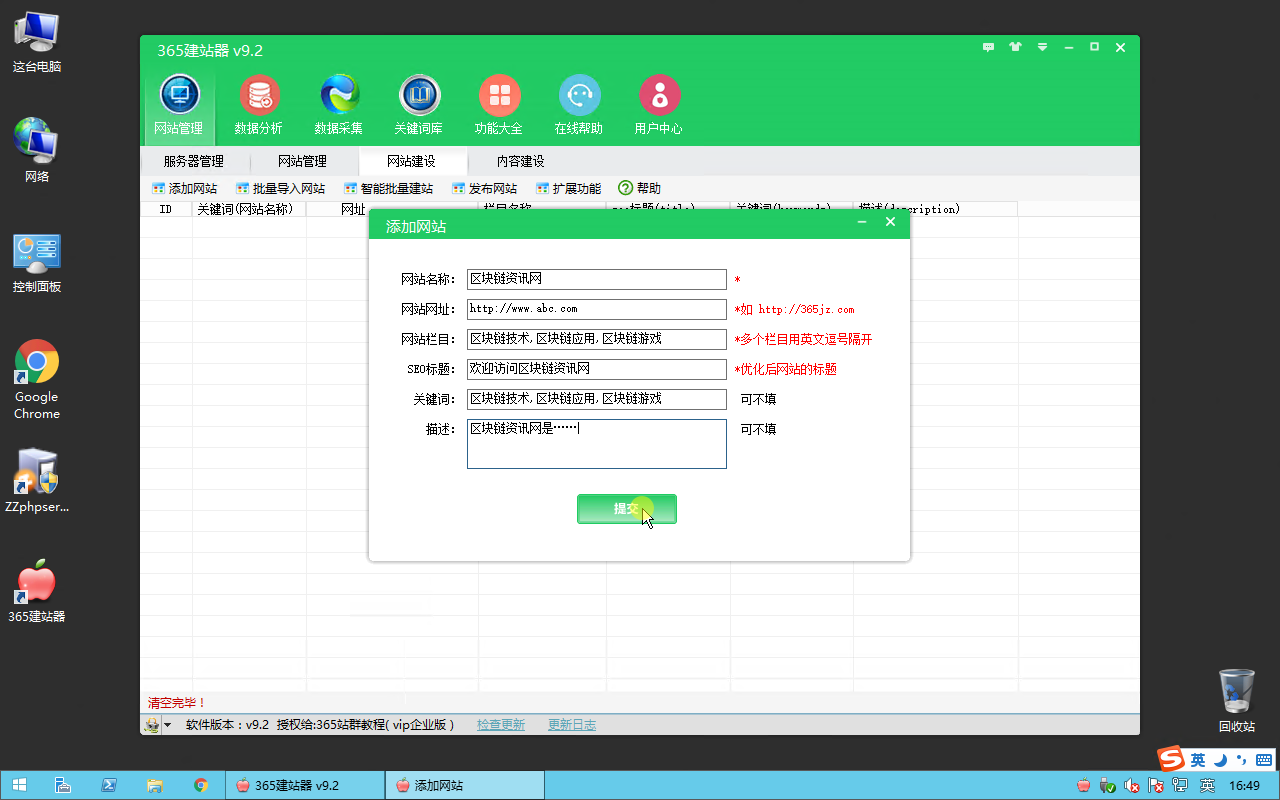Open the status bar settings icon dropdown
This screenshot has width=1280, height=800.
157,725
